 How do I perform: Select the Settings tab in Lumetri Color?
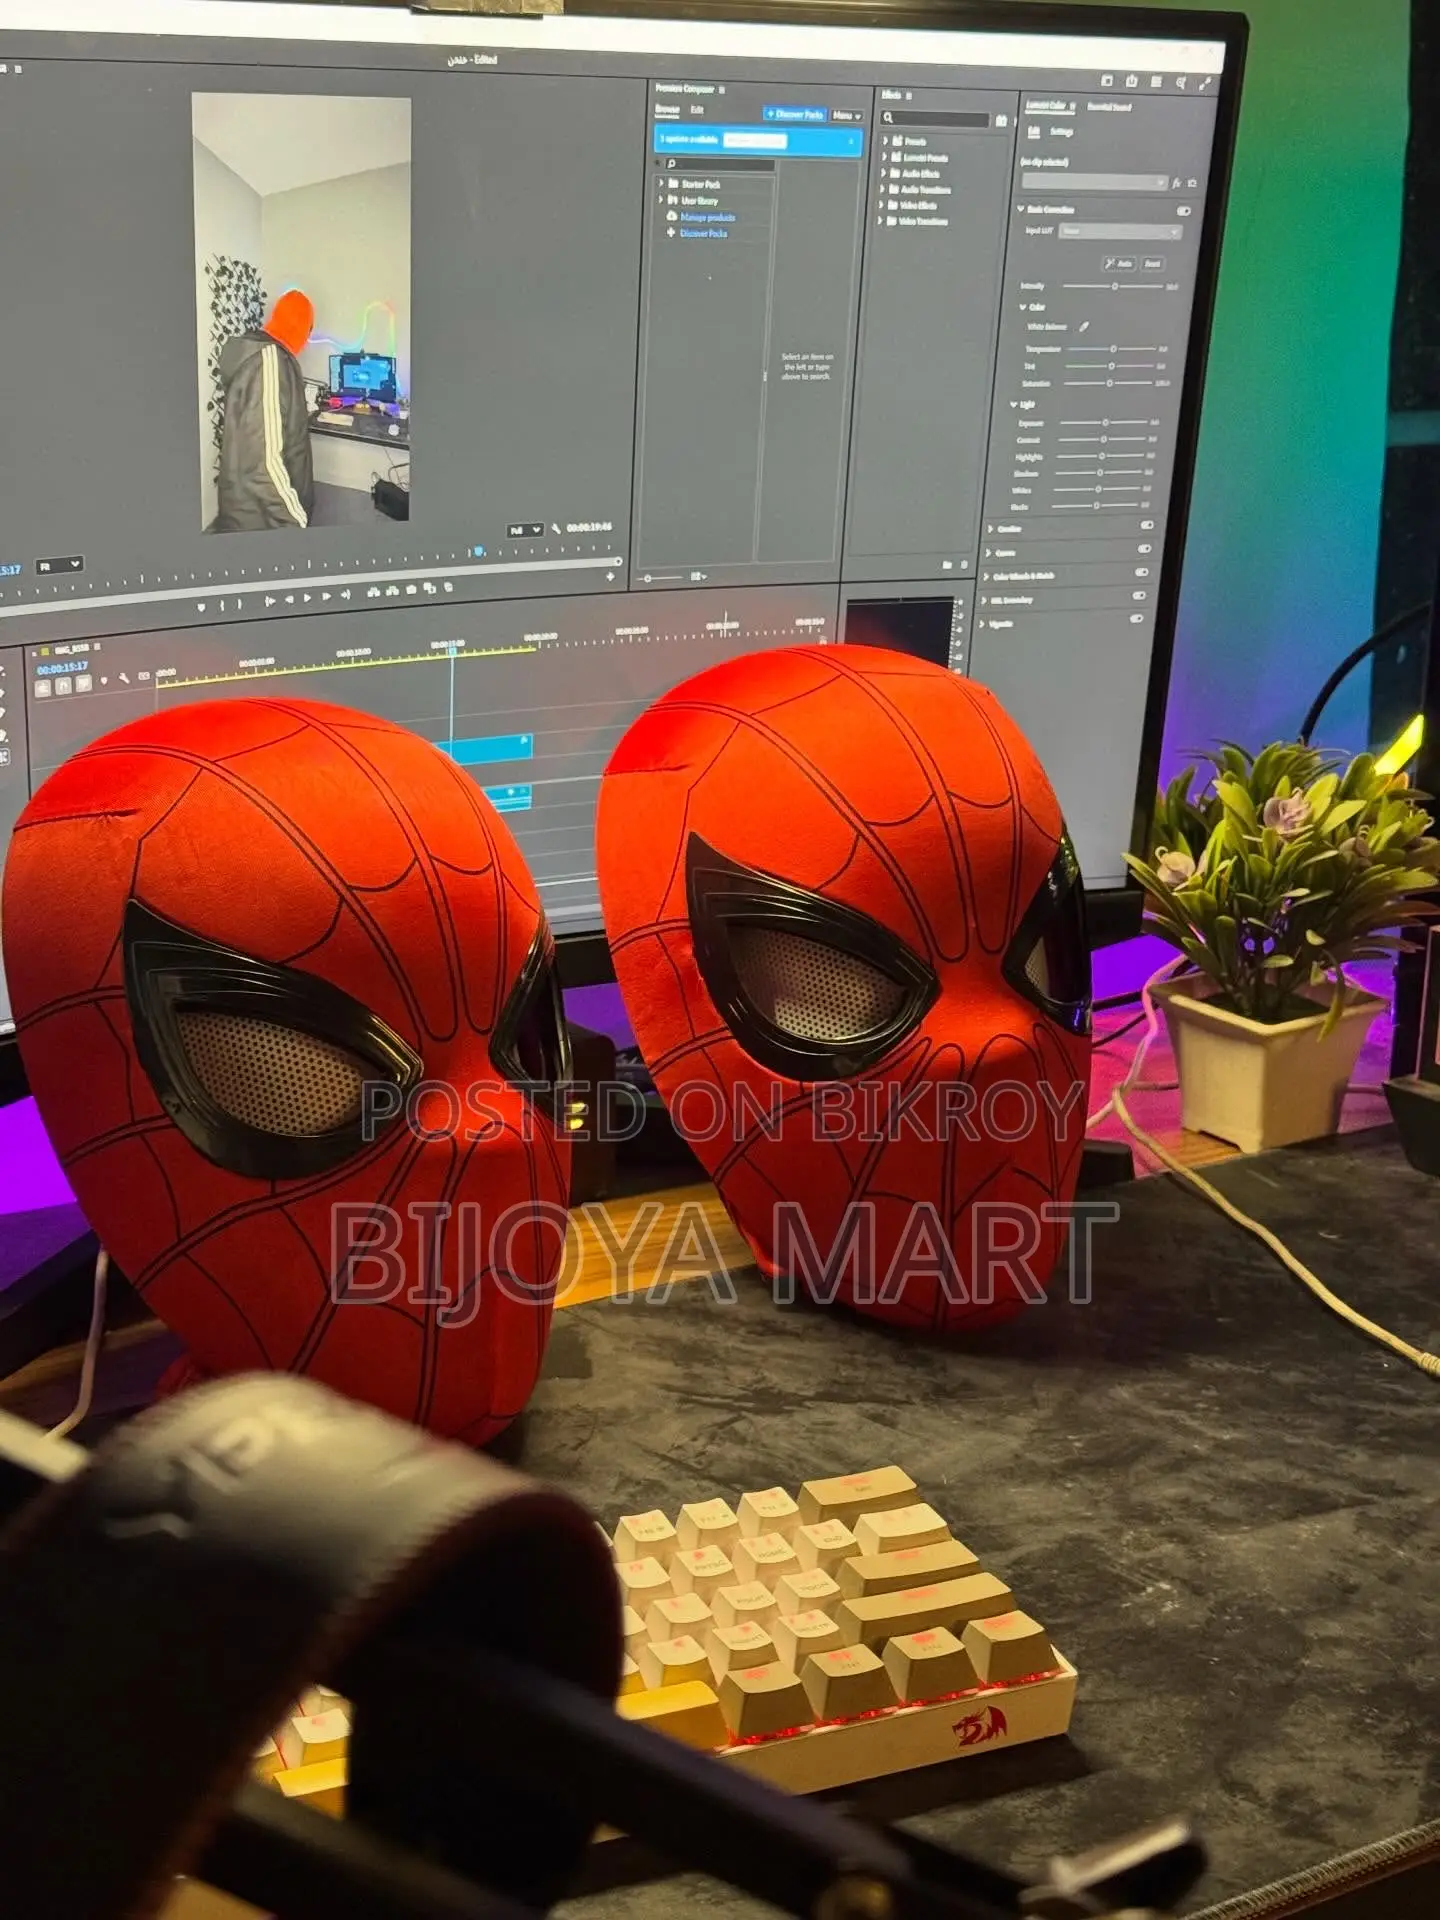coord(1062,132)
